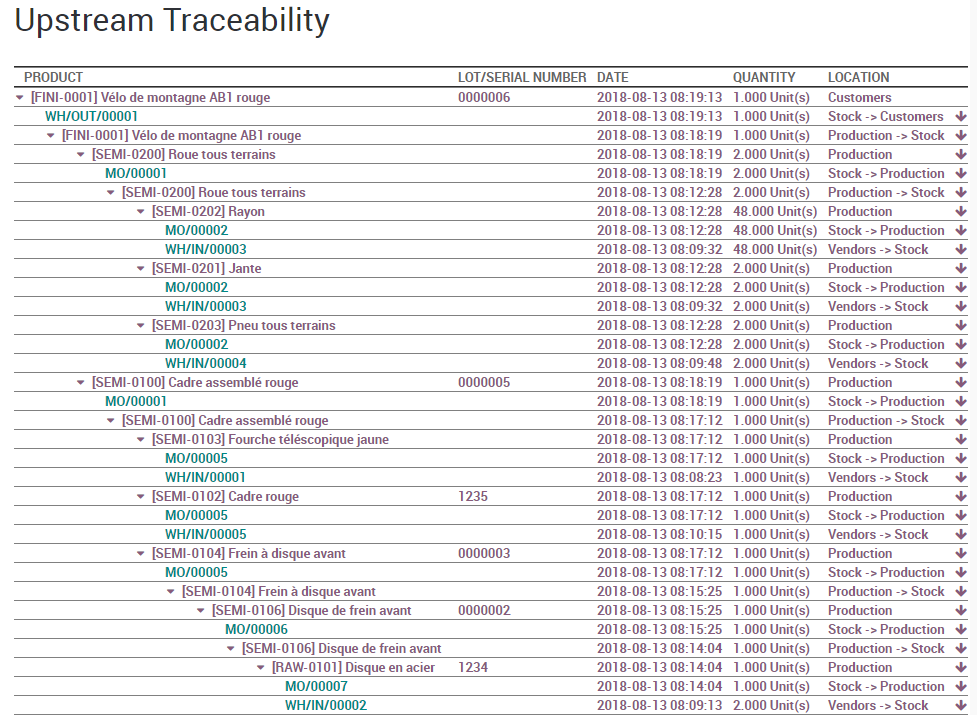
Task: Click downstream arrow on WH/OUT/00001 row
Action: tap(960, 116)
